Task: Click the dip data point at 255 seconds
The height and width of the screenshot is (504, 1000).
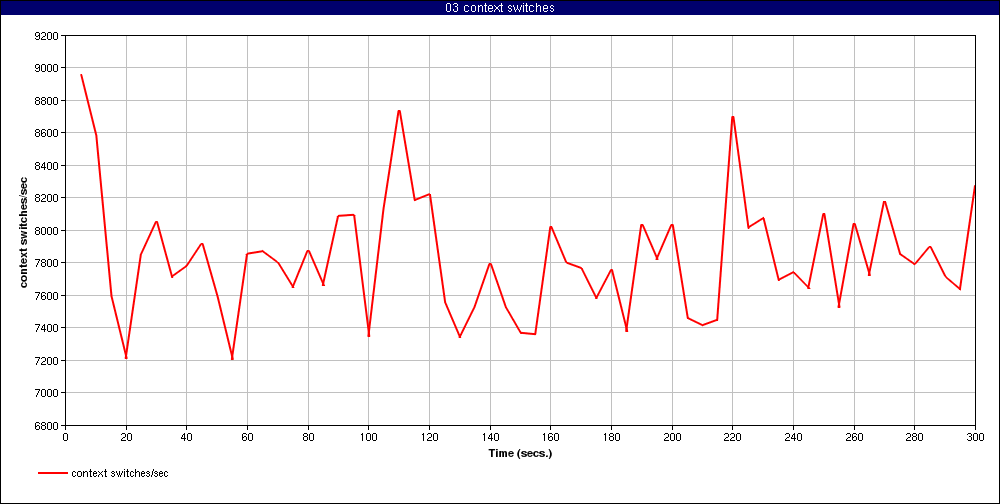Action: 839,307
